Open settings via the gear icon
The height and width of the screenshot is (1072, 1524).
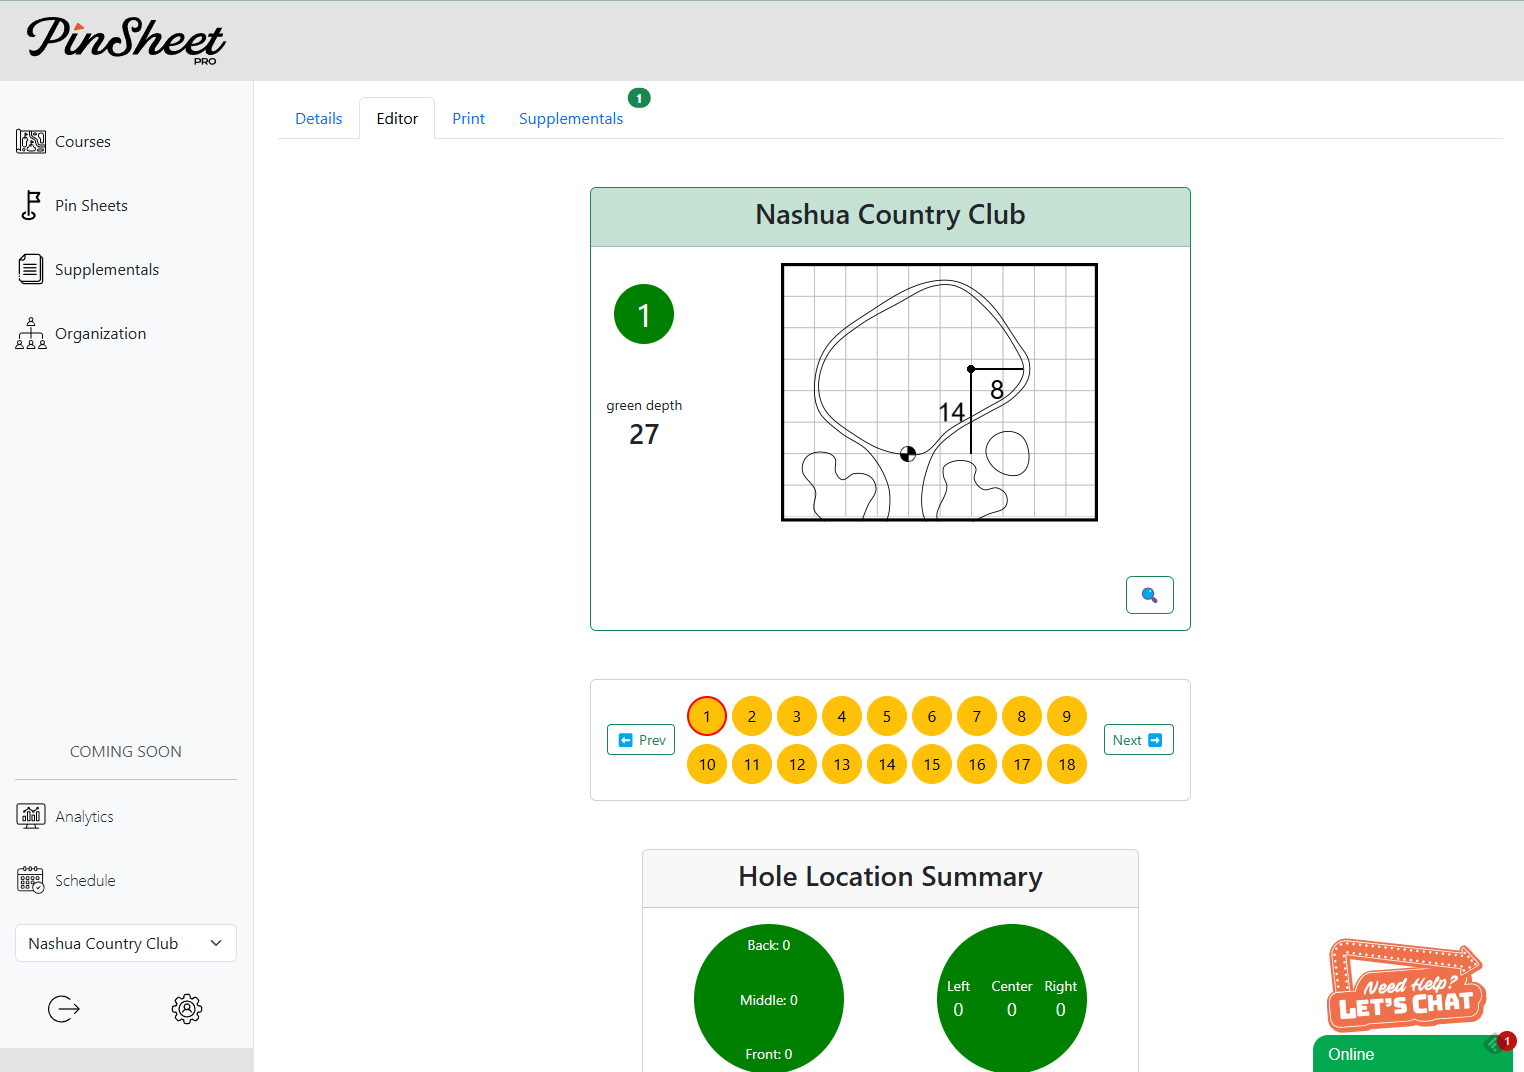pyautogui.click(x=187, y=1009)
